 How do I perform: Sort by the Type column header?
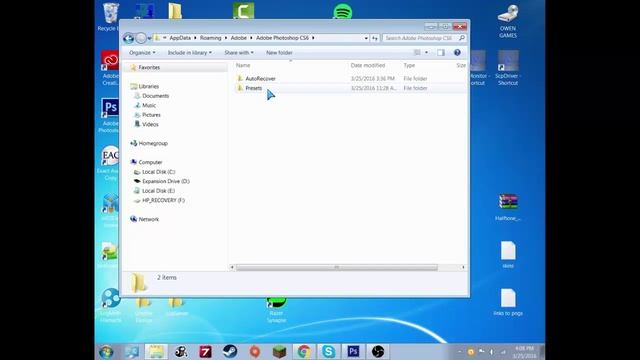pyautogui.click(x=409, y=65)
